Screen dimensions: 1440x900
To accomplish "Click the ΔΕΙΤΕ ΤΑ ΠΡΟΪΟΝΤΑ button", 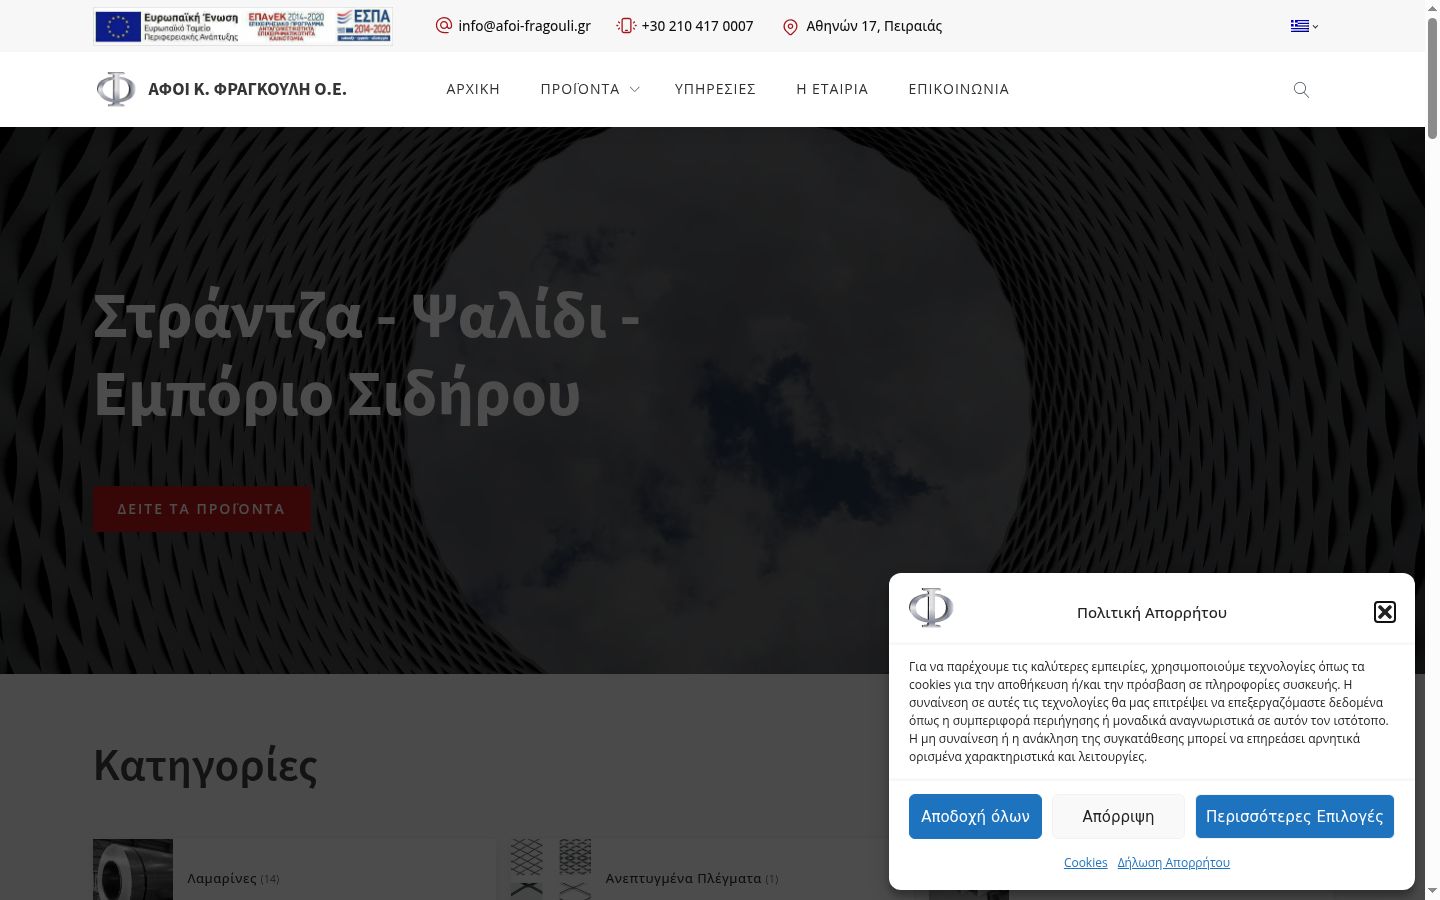I will pos(201,509).
